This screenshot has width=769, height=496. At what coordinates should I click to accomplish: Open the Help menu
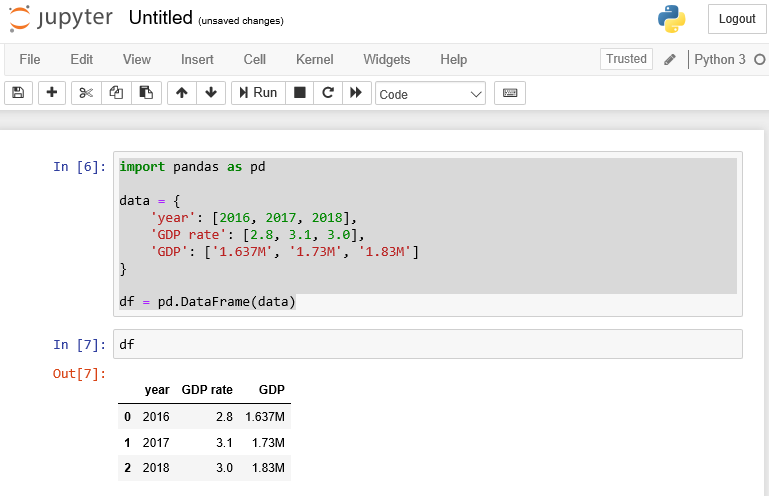(x=453, y=59)
